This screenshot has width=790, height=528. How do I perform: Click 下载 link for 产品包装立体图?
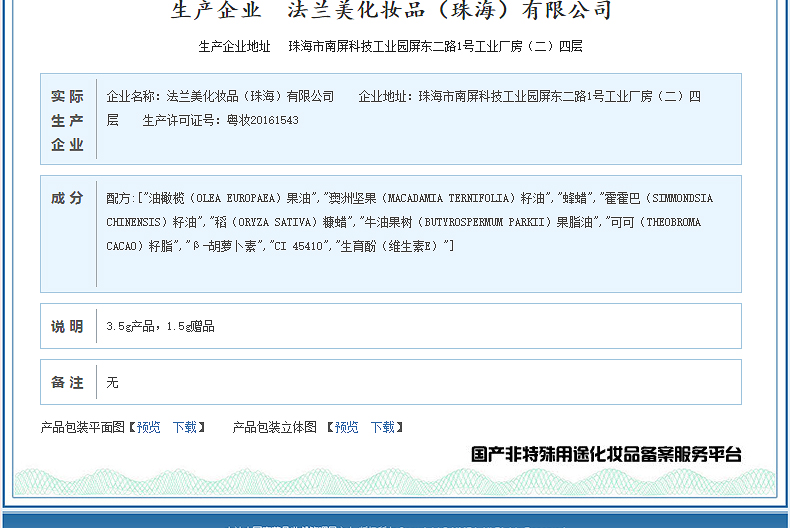tap(382, 427)
